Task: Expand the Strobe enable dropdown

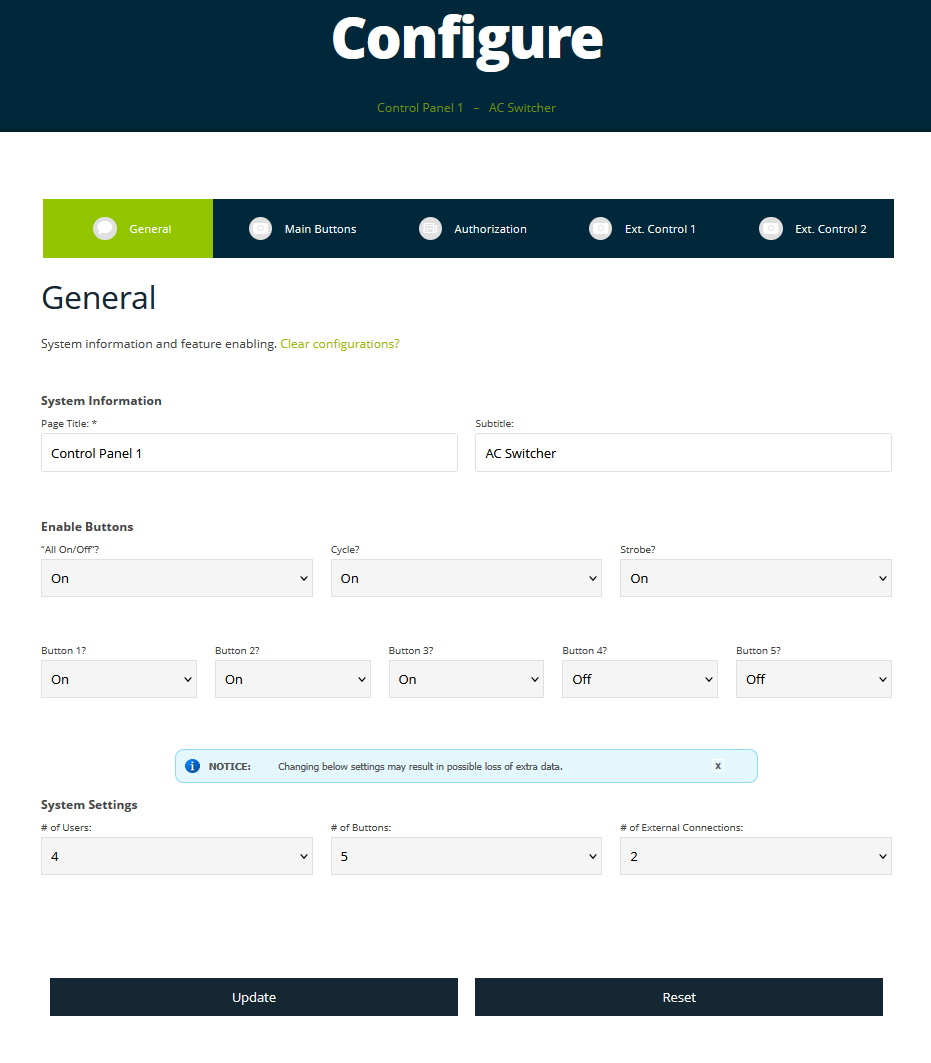Action: click(x=755, y=578)
